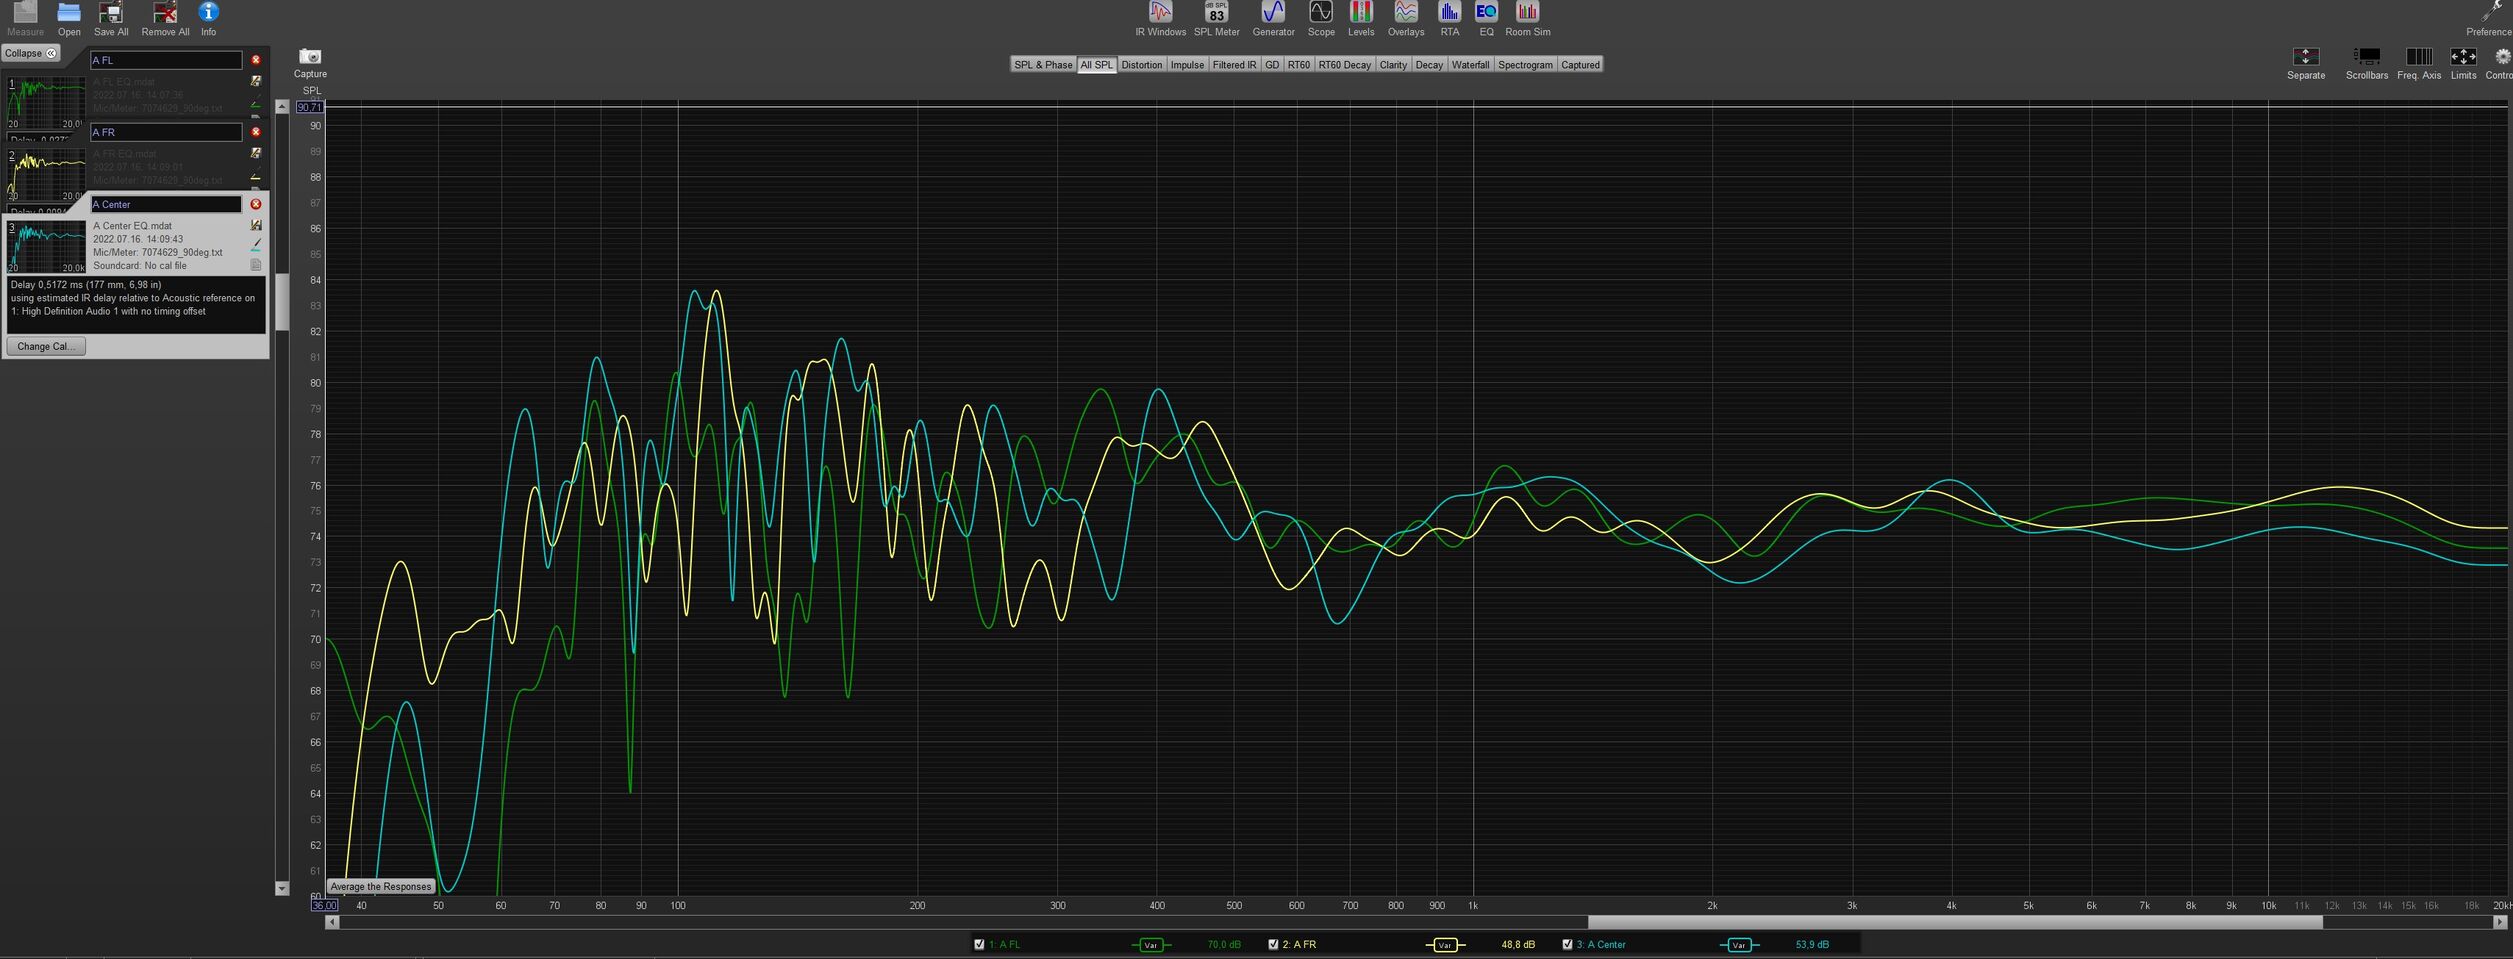The height and width of the screenshot is (959, 2513).
Task: Open graph Limits settings
Action: click(x=2463, y=57)
